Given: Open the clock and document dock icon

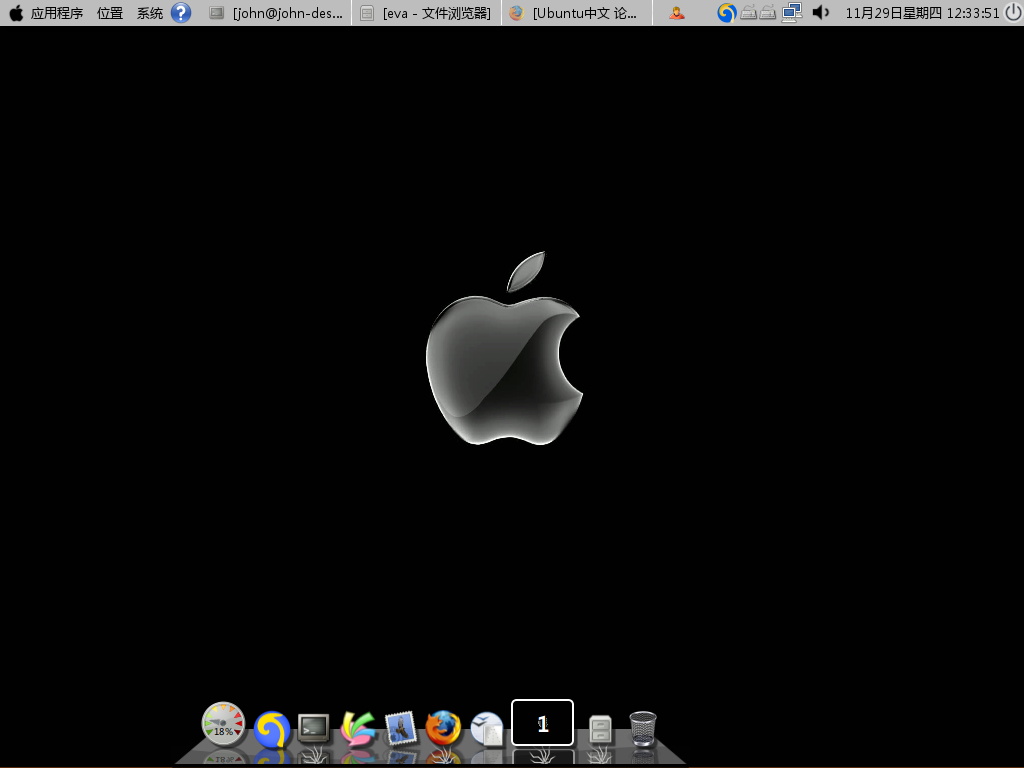Looking at the screenshot, I should point(487,729).
